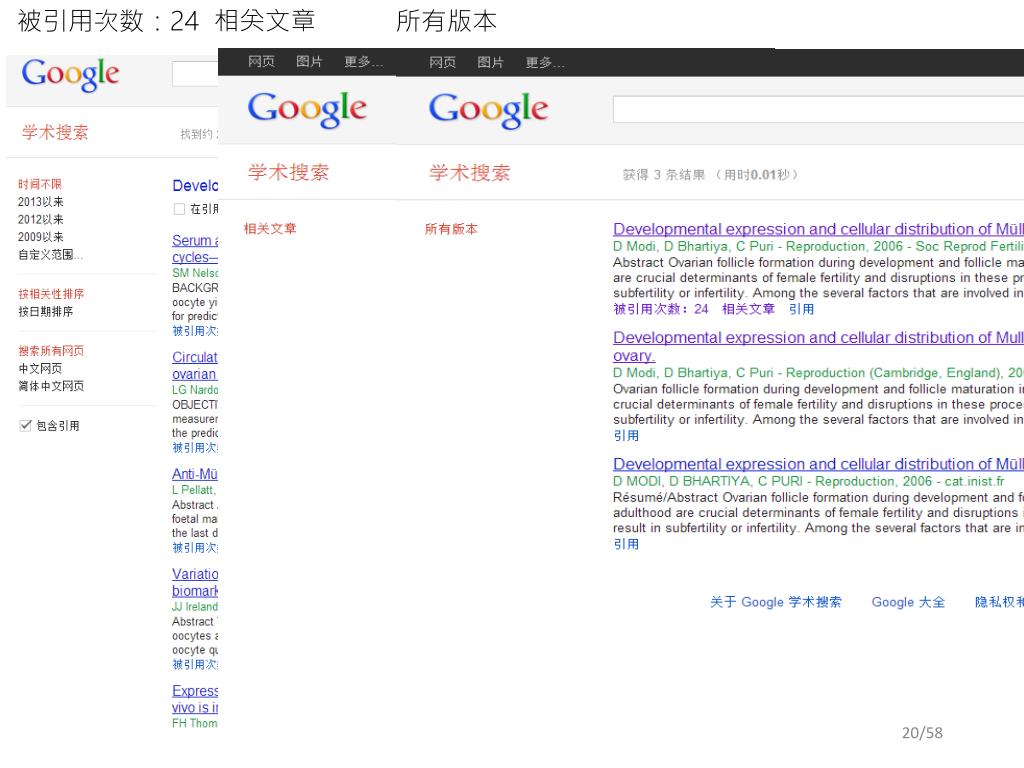Open the 自定义范围... date range option
The image size is (1024, 768).
tap(50, 255)
